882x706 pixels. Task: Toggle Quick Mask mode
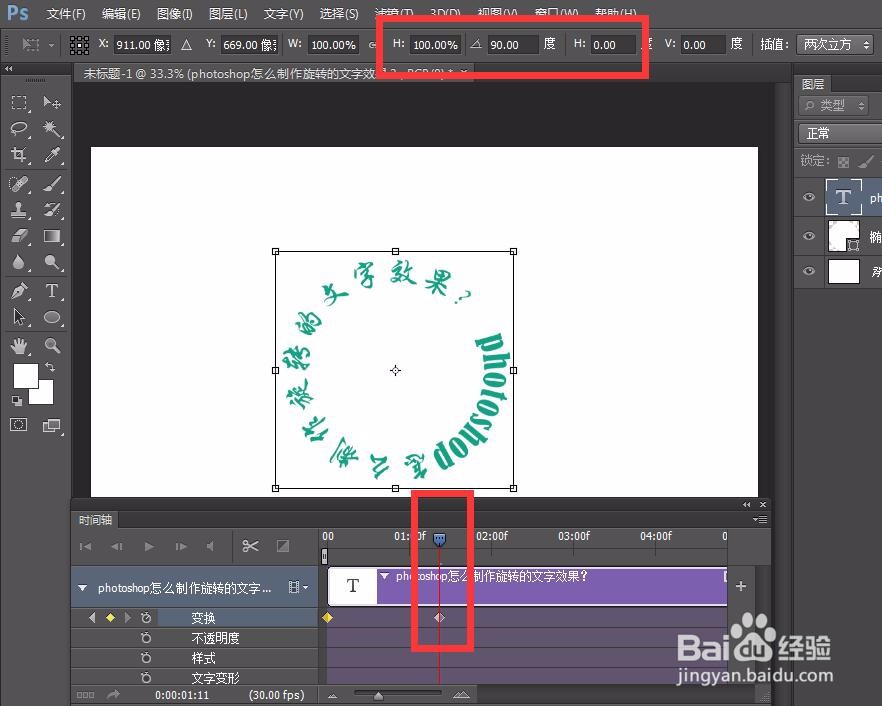tap(19, 425)
